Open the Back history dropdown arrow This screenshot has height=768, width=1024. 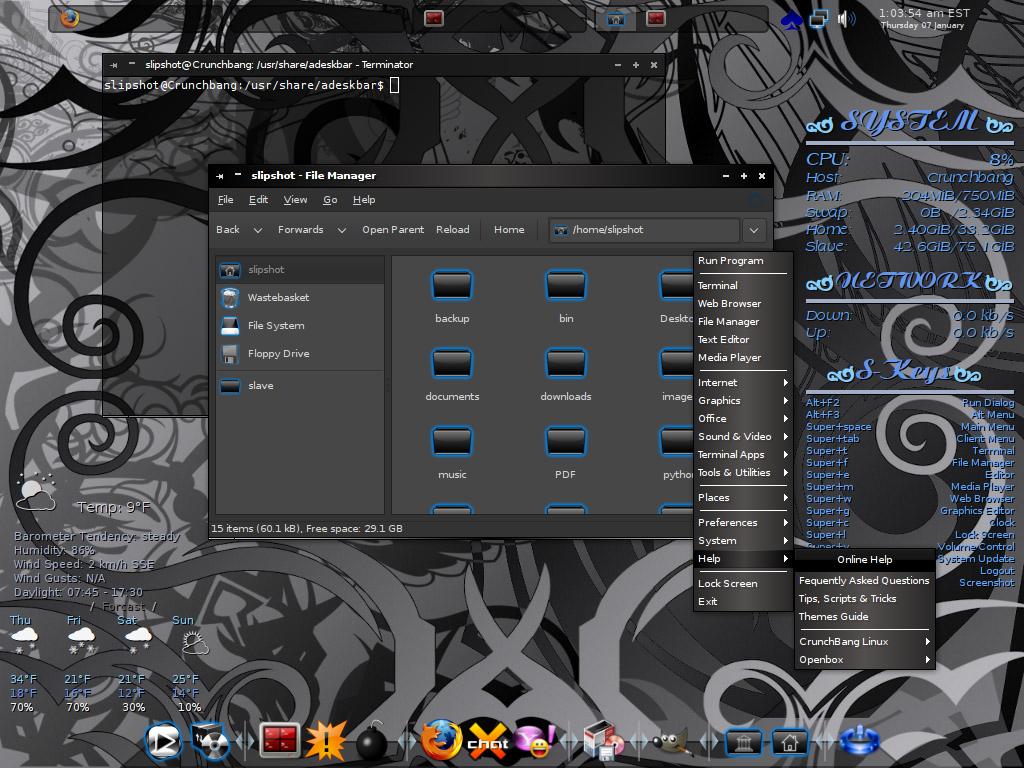(257, 230)
